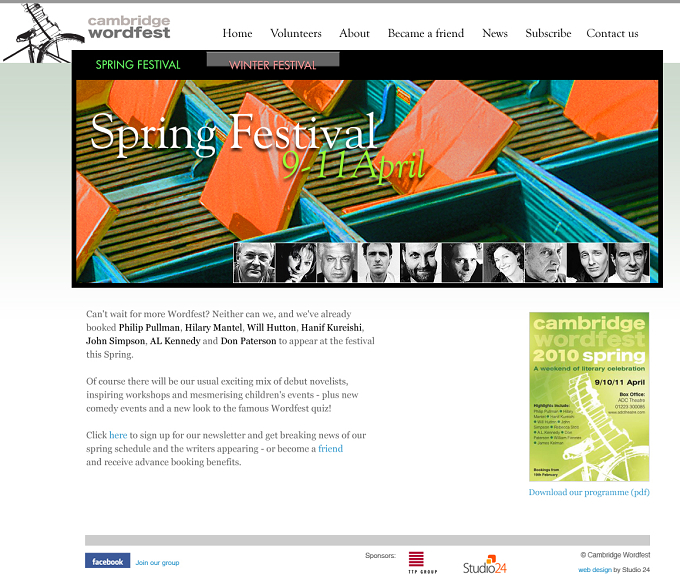Open the 2010 spring programme poster

589,396
